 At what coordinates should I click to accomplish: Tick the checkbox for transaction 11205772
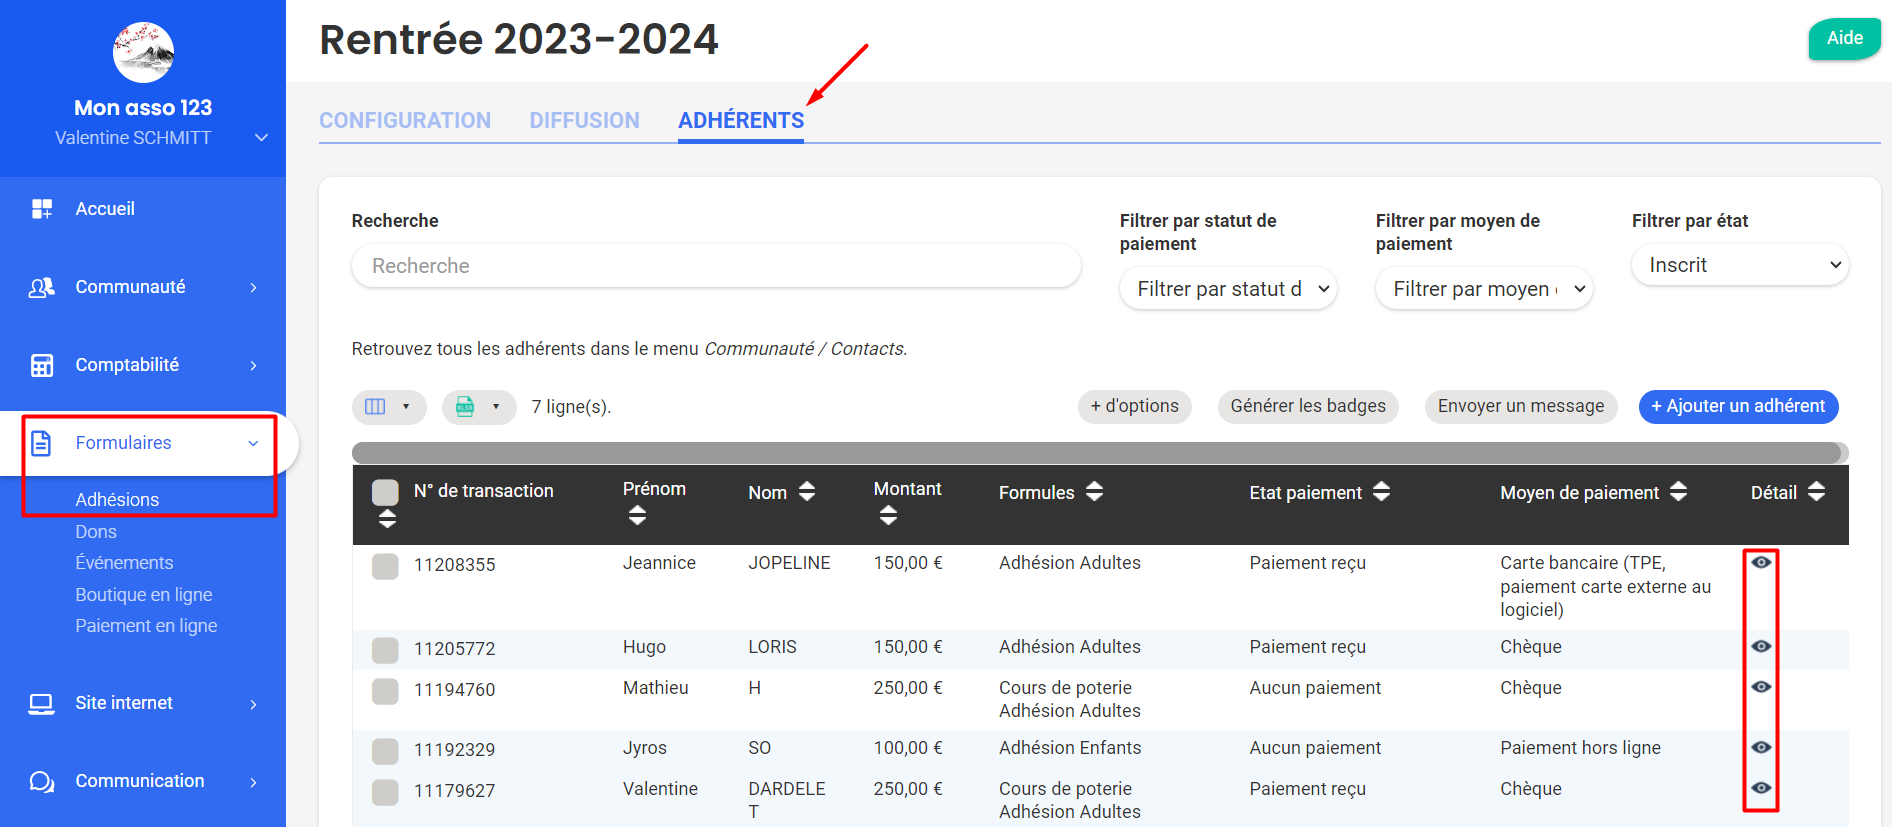click(x=385, y=650)
